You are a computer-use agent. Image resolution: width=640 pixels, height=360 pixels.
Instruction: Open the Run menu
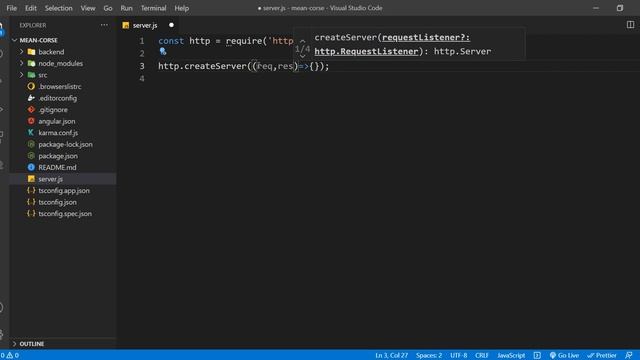coord(127,8)
